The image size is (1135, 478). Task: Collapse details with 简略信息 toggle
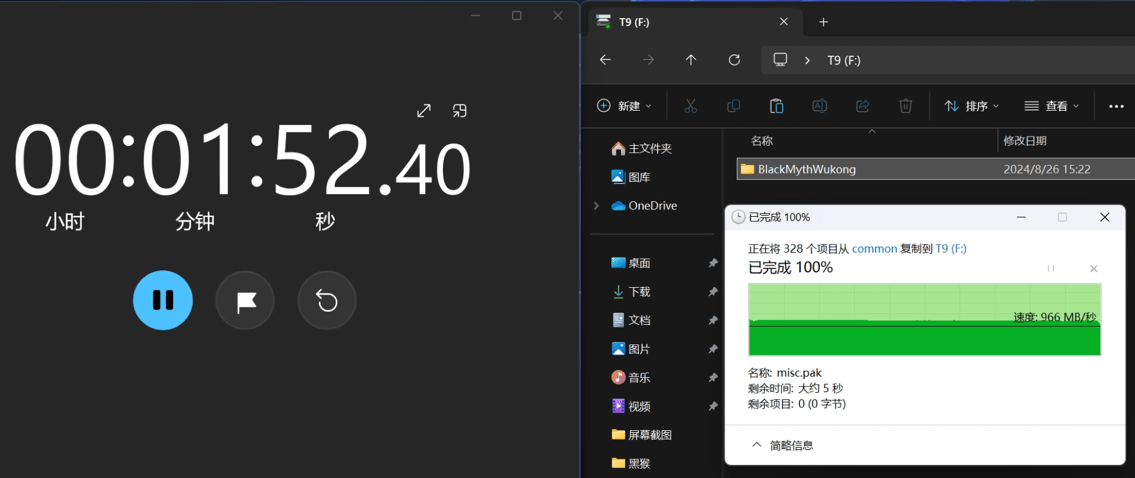click(x=782, y=445)
